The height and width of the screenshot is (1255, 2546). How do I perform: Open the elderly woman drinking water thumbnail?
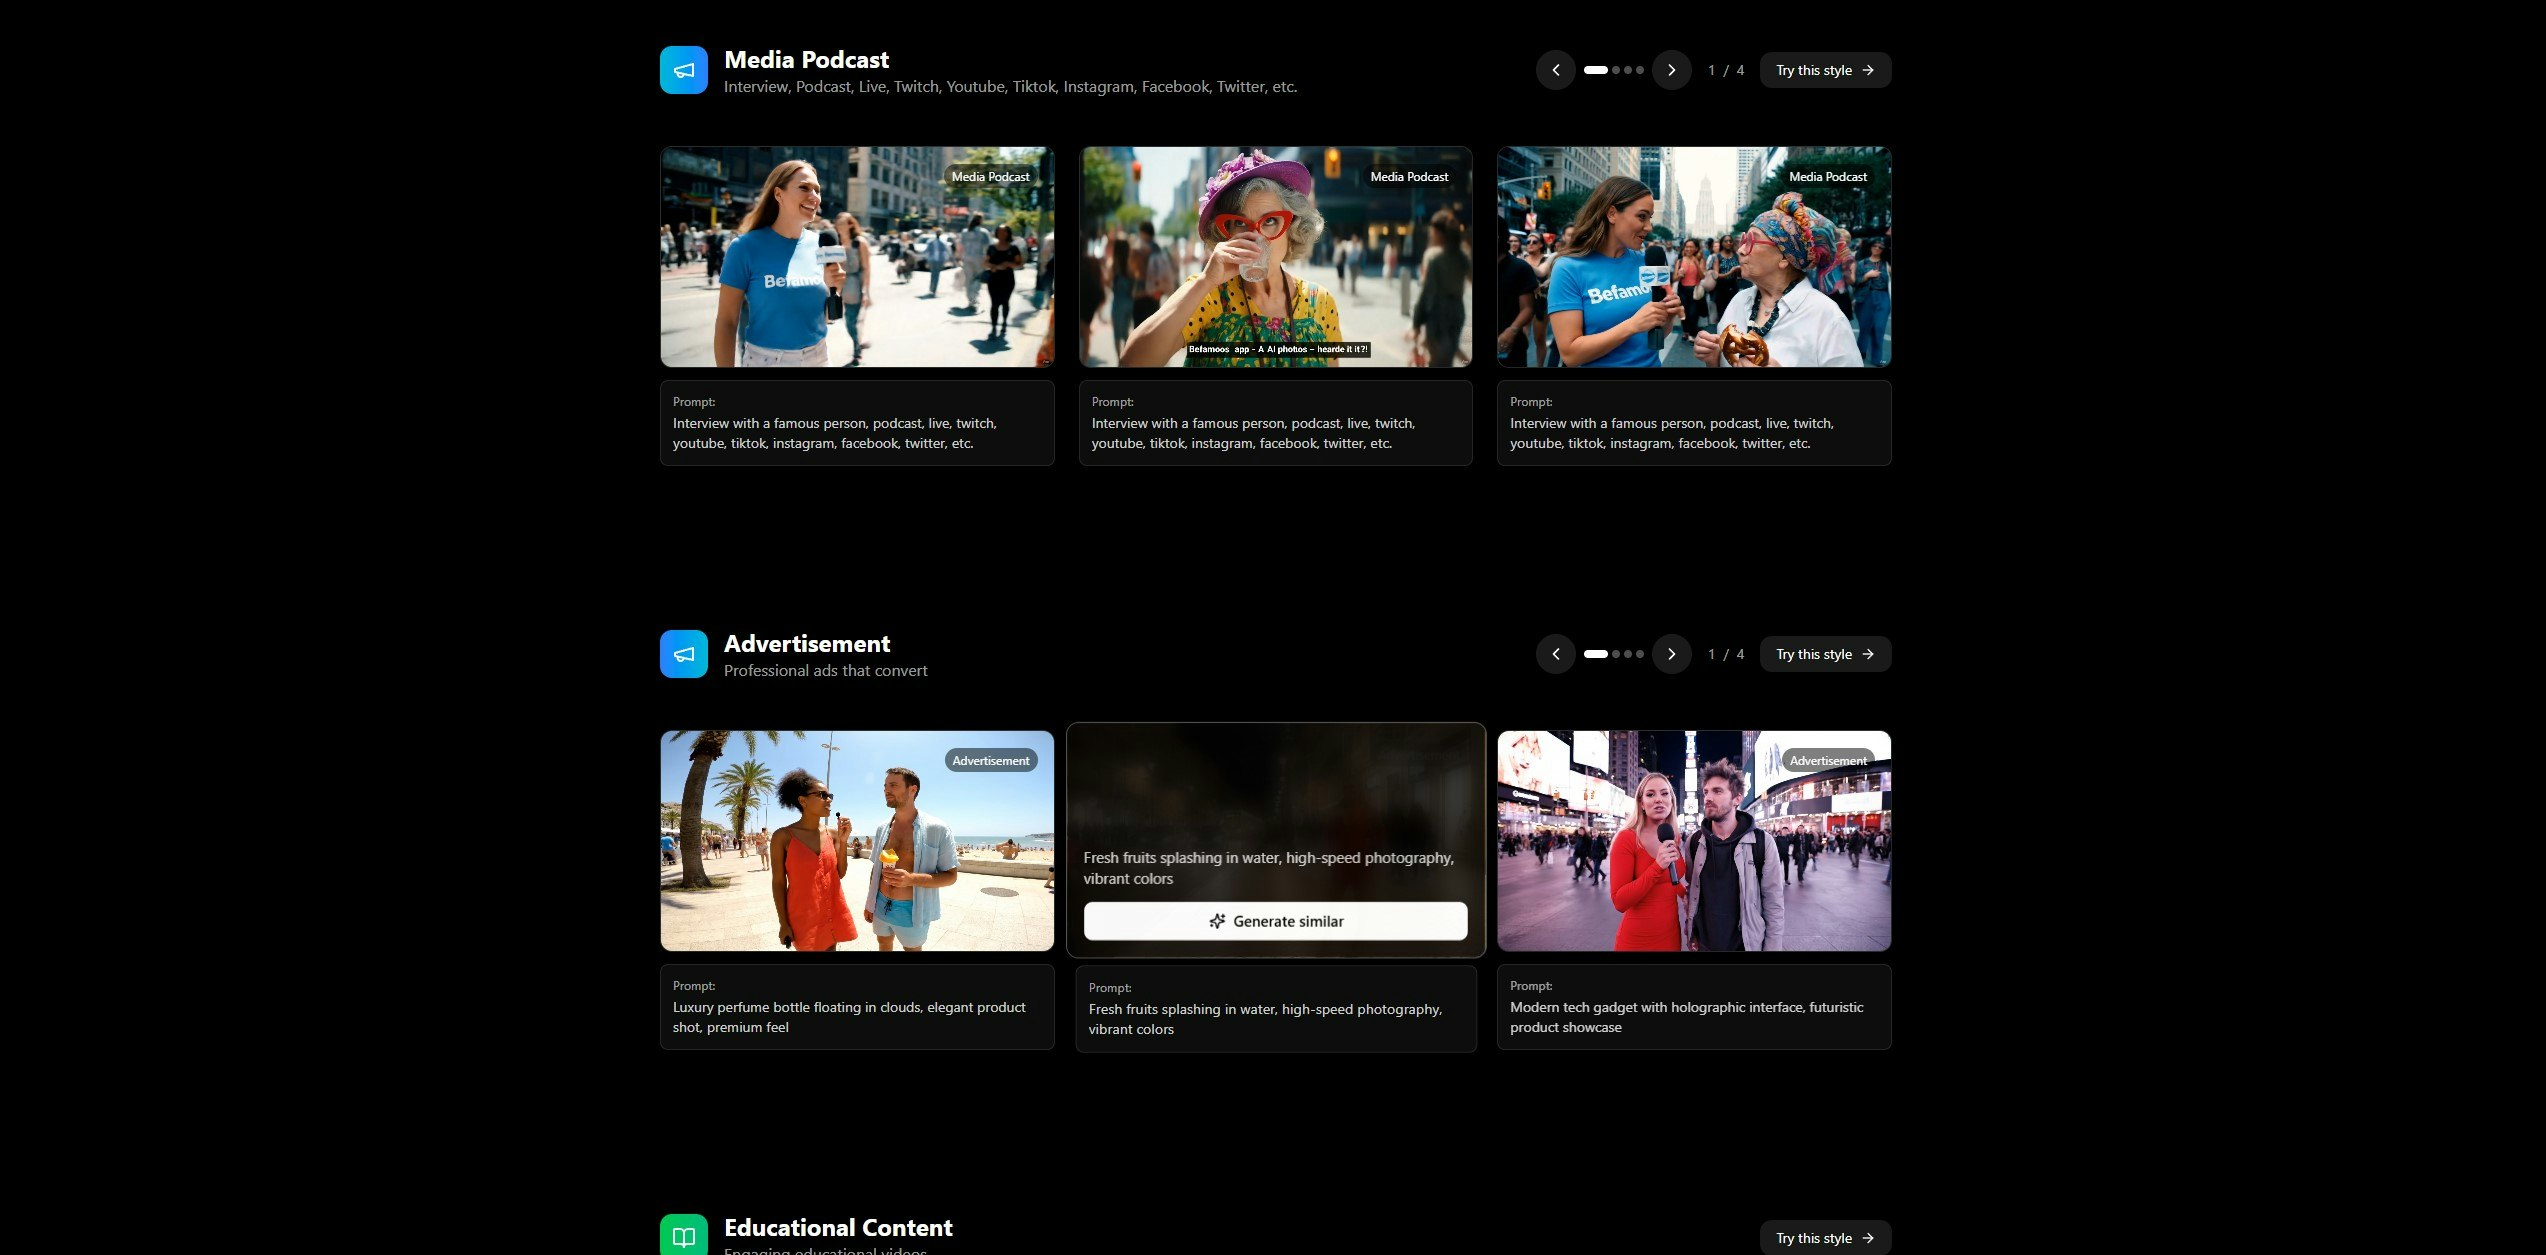click(x=1276, y=257)
